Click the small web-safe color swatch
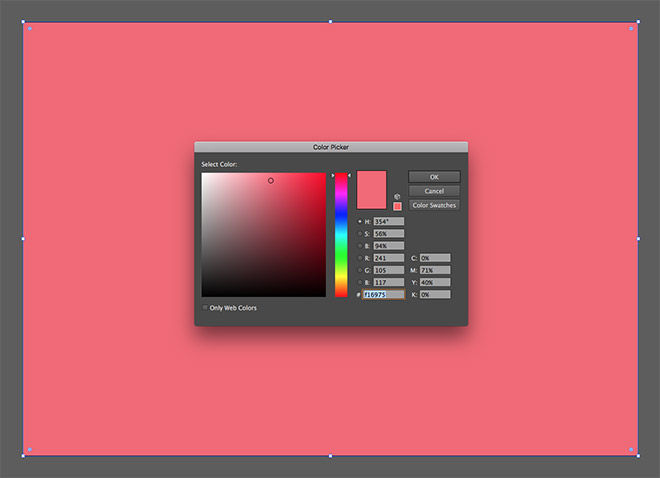This screenshot has height=478, width=660. click(397, 206)
